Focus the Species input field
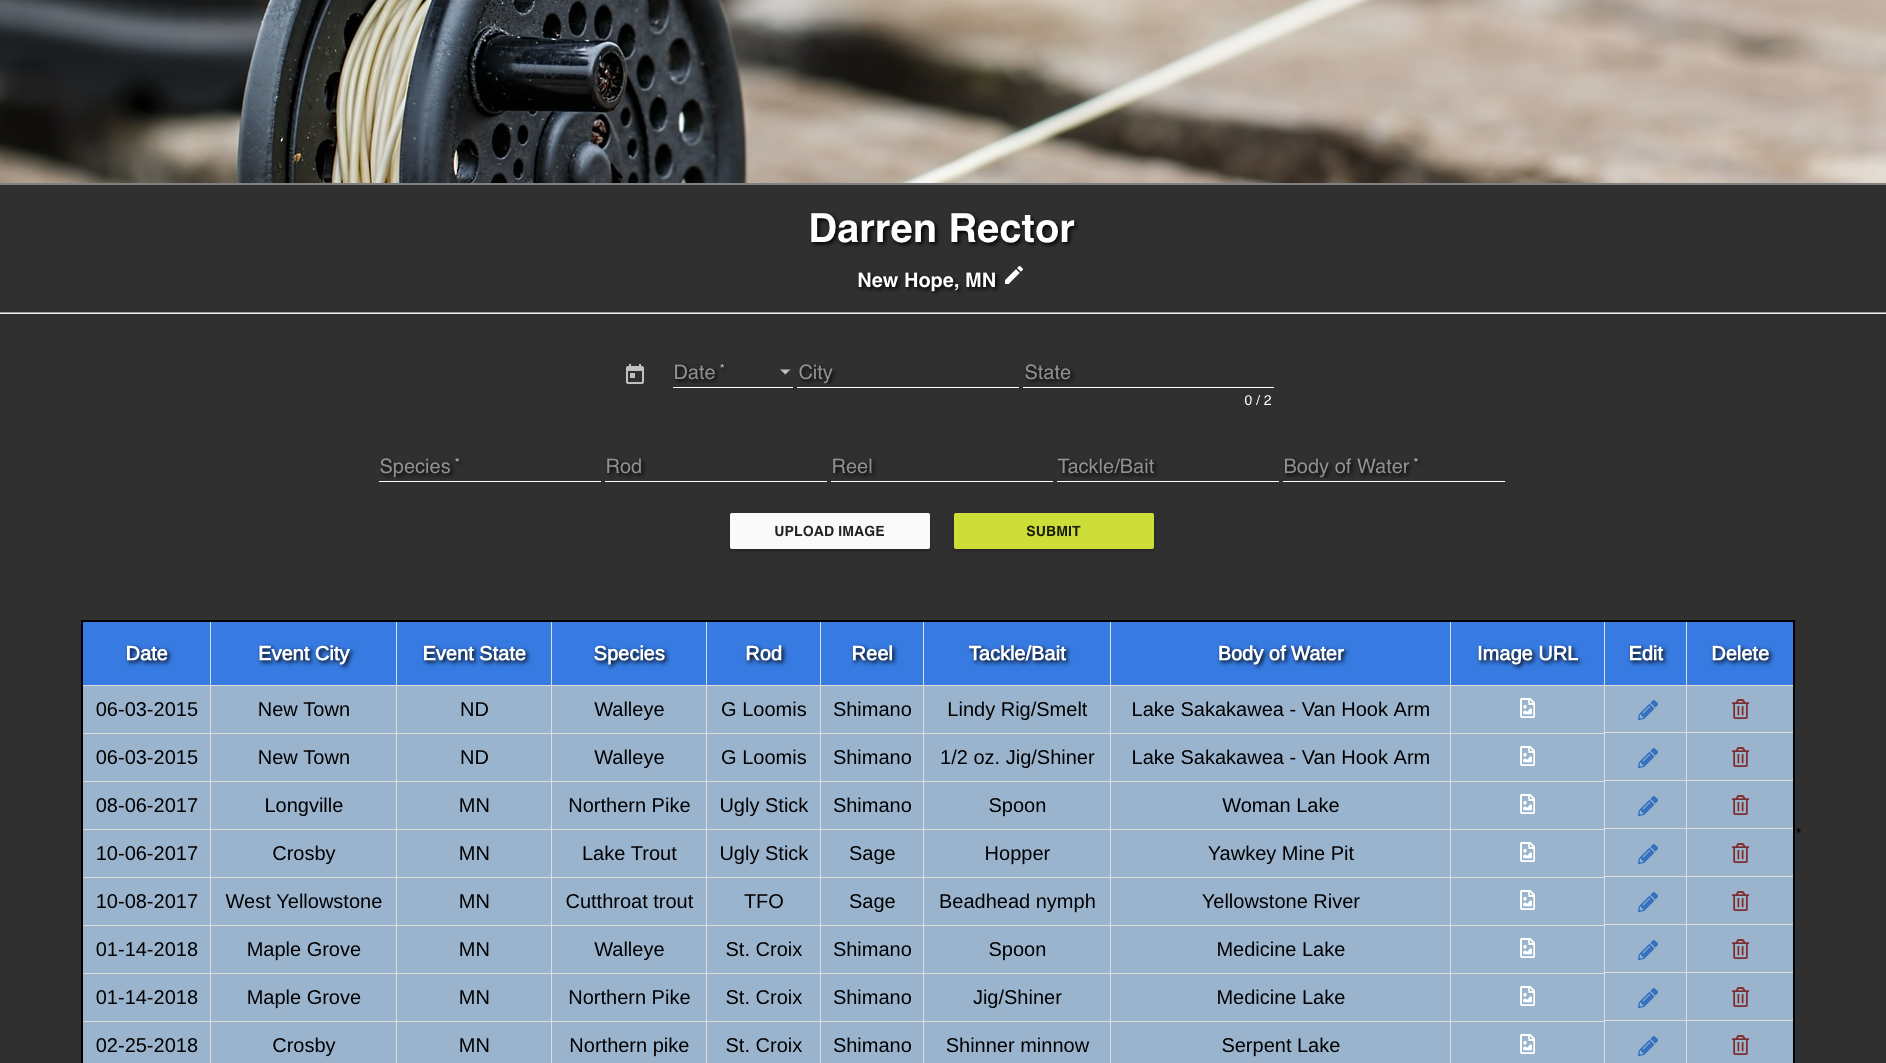 point(489,466)
